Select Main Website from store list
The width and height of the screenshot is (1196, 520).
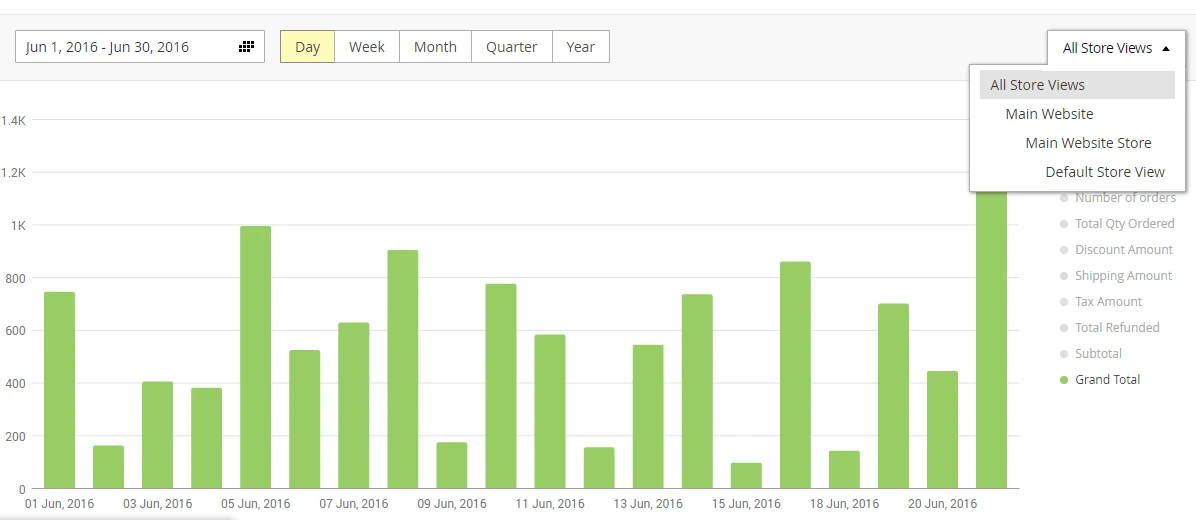[1049, 114]
